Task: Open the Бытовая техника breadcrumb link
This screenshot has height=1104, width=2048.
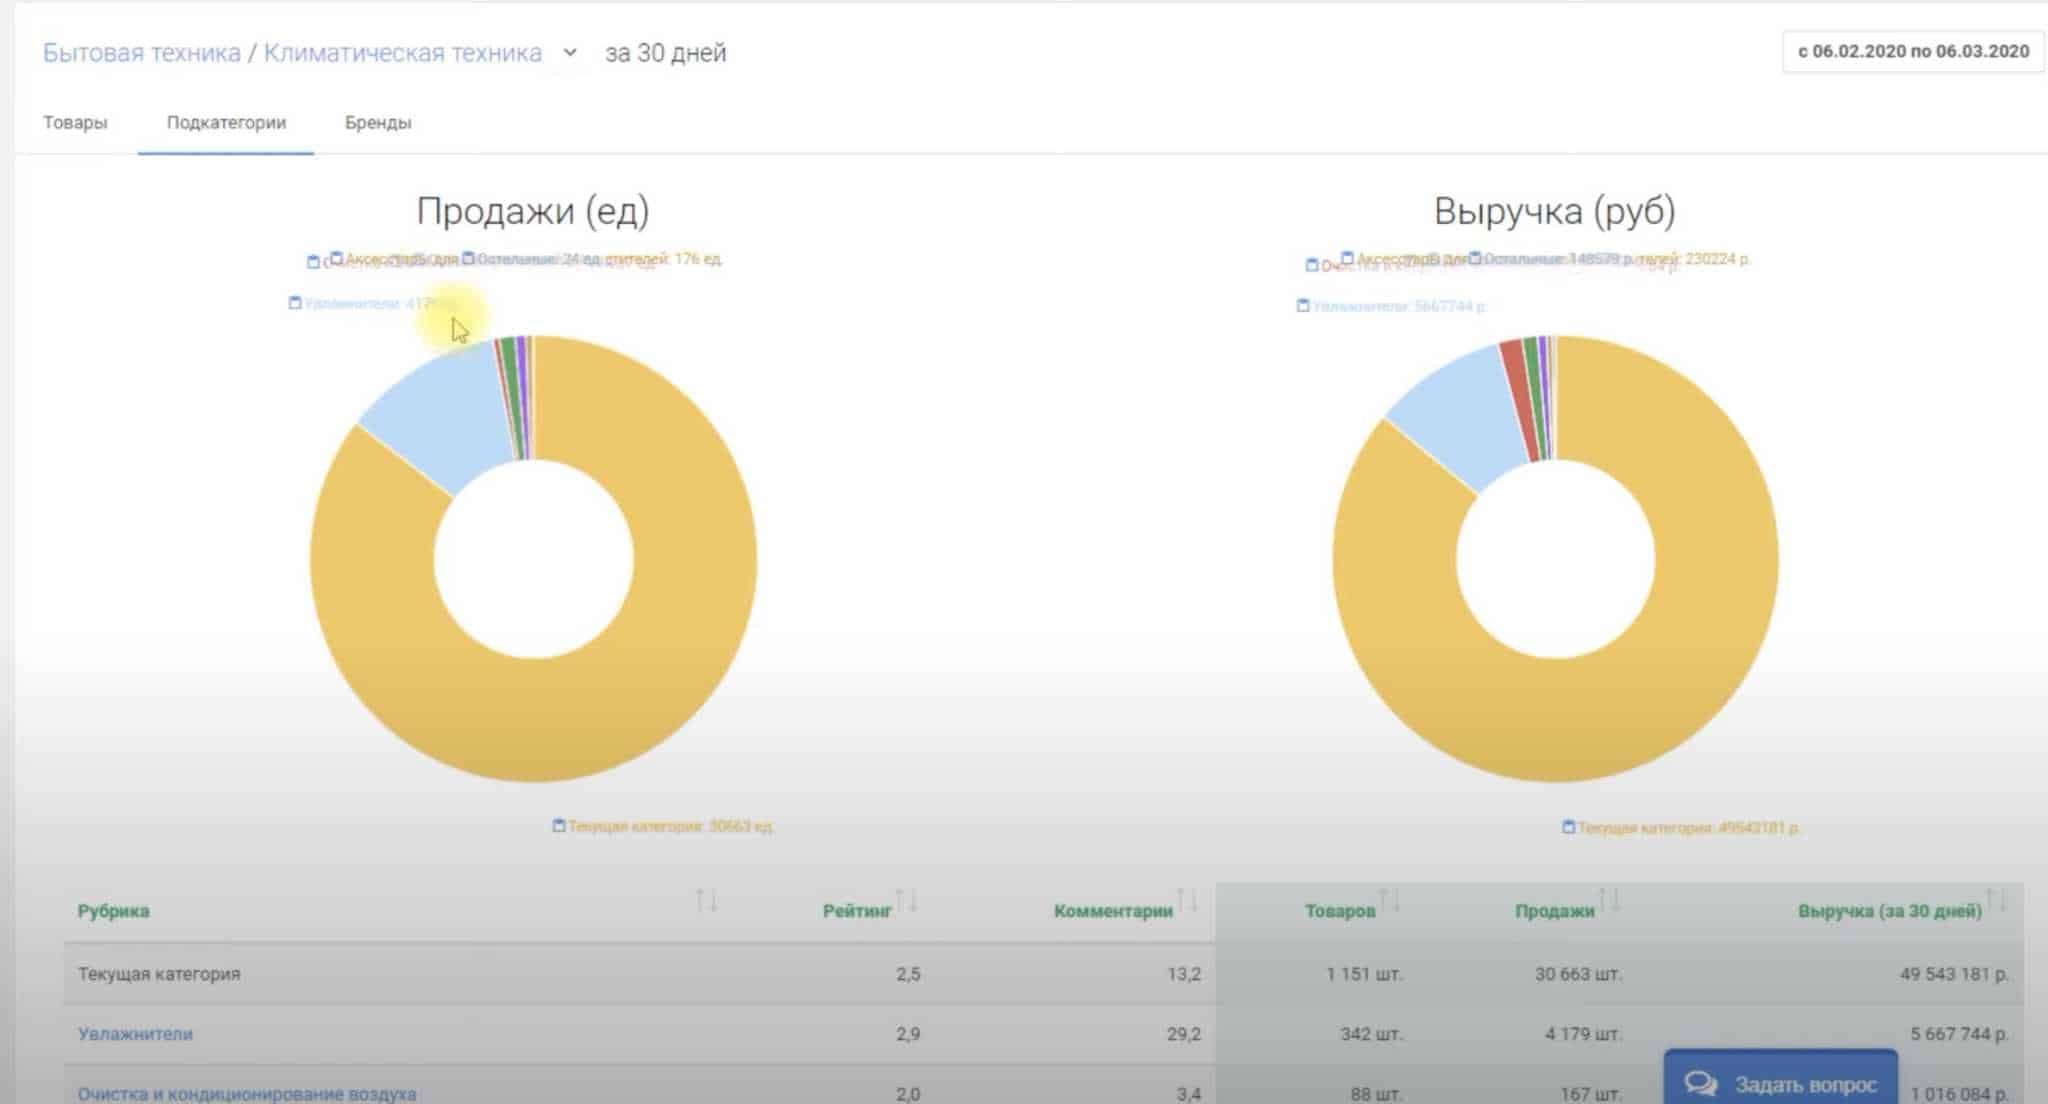Action: pyautogui.click(x=141, y=53)
